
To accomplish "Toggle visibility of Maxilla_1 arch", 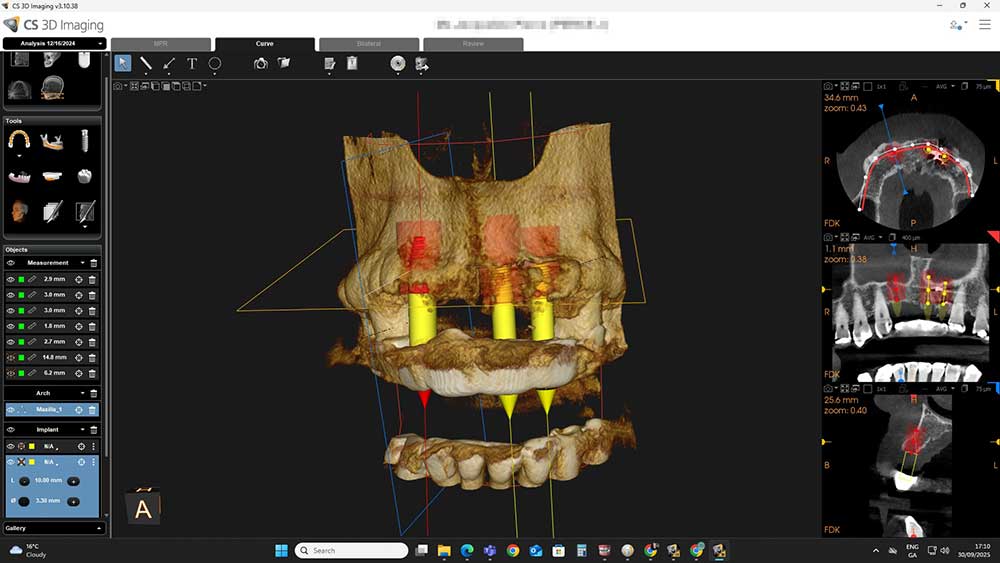I will [11, 410].
